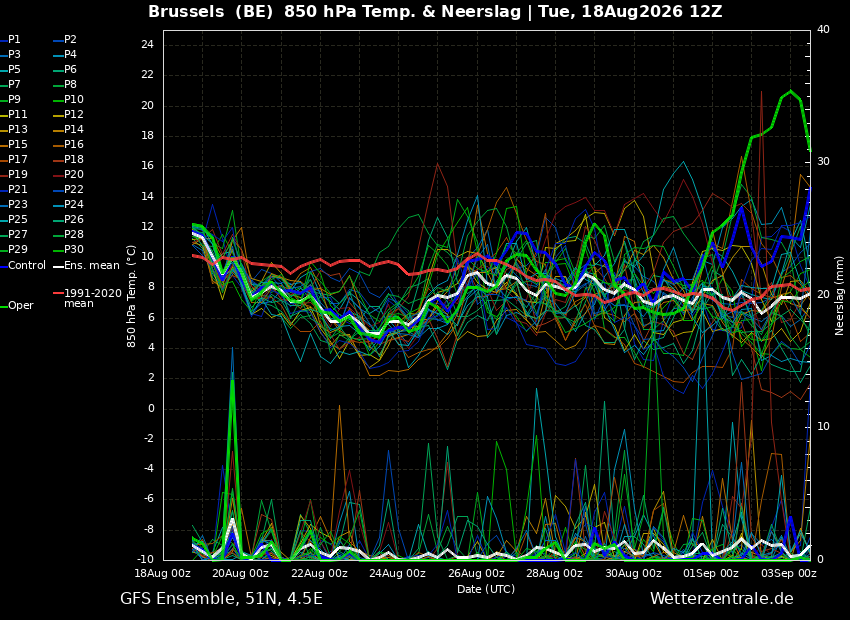The width and height of the screenshot is (850, 620).
Task: Click the 01Sep 00z date tick label
Action: pos(711,573)
